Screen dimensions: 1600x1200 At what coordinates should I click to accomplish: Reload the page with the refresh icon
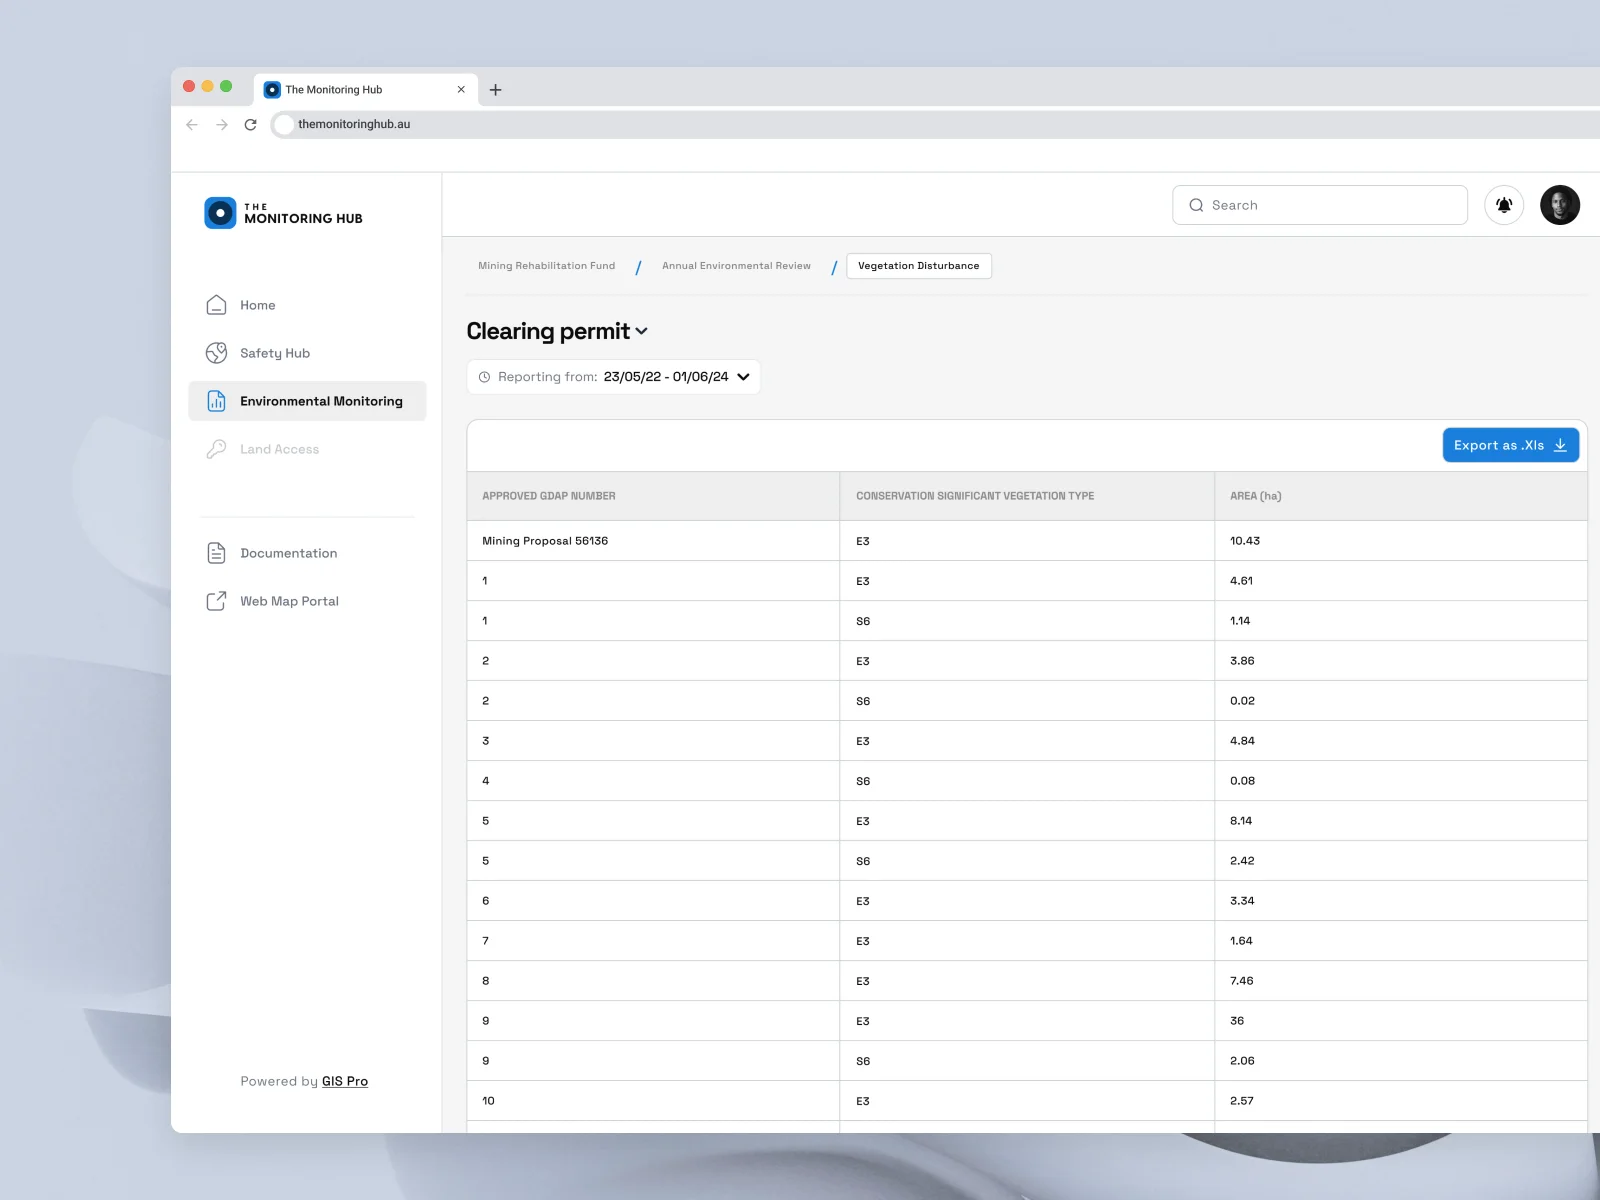point(251,125)
